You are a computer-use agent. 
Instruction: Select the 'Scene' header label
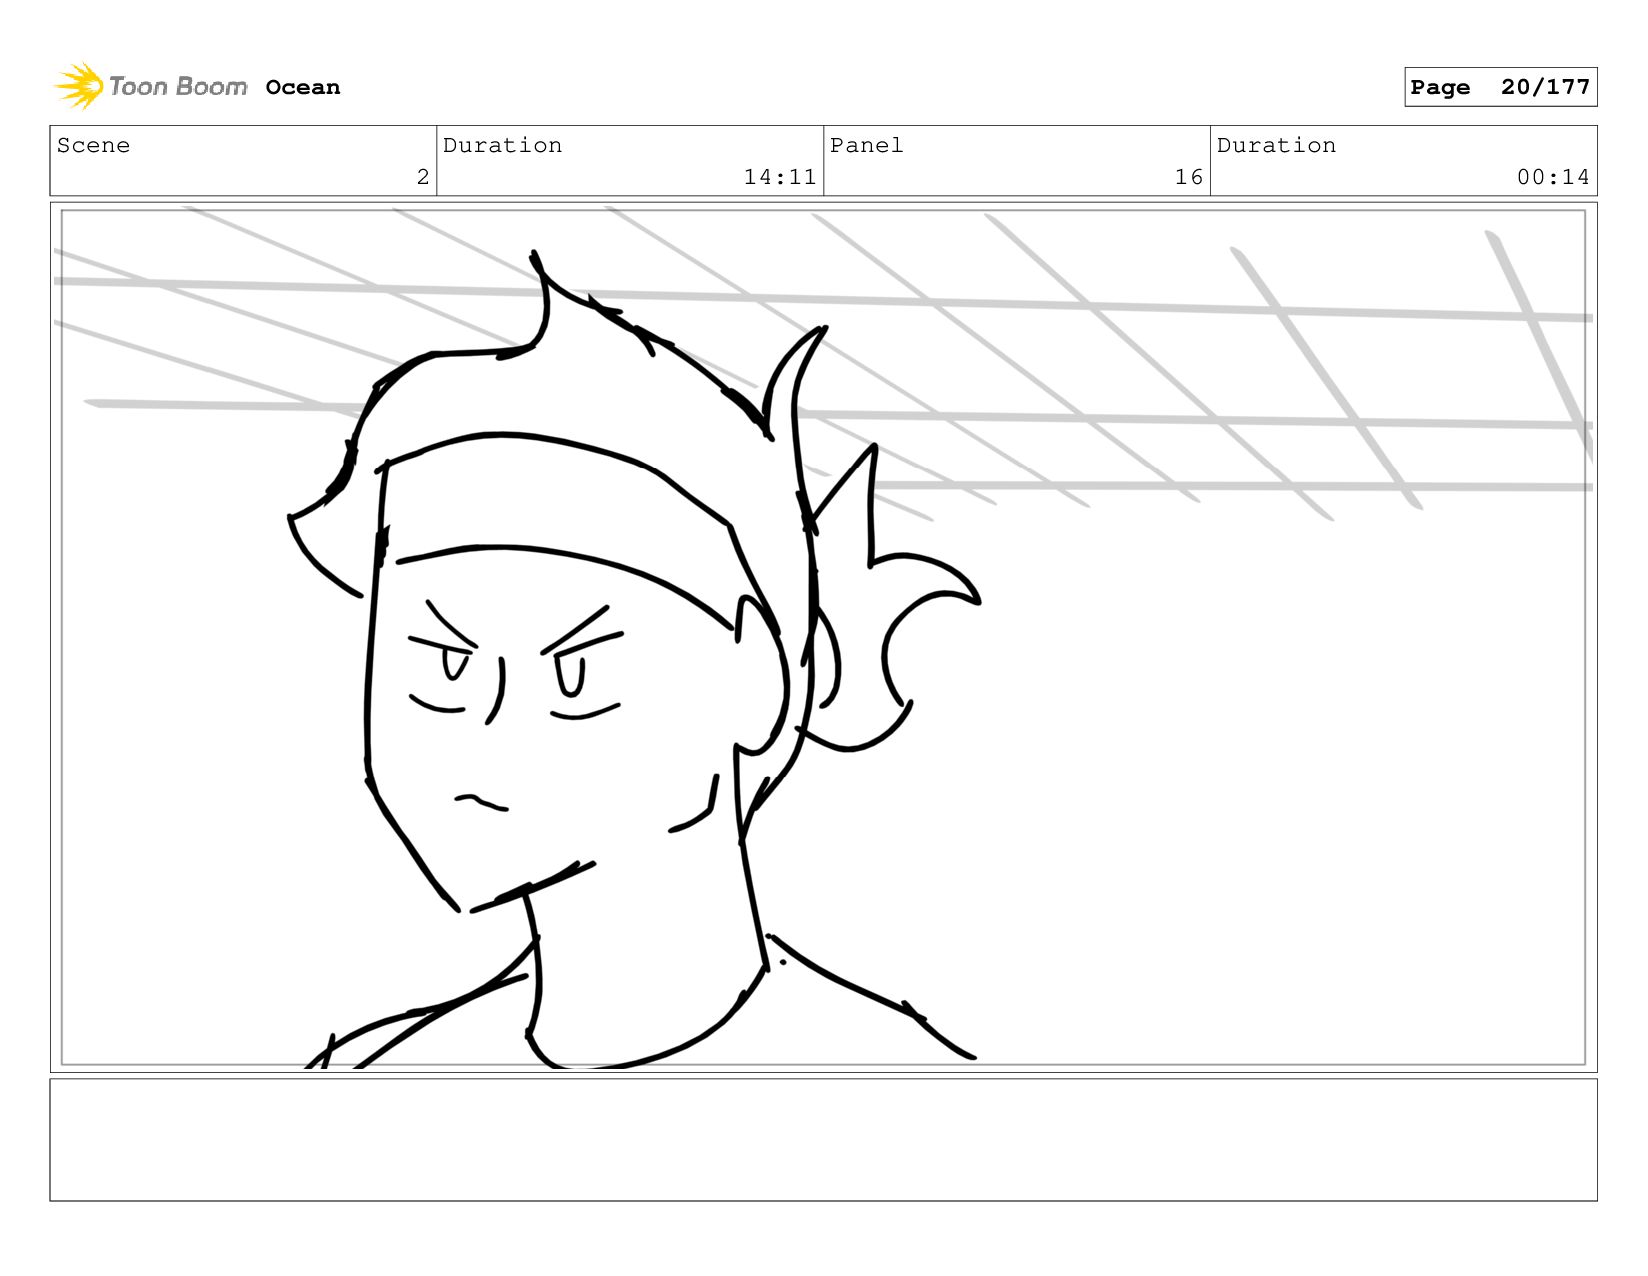click(93, 145)
